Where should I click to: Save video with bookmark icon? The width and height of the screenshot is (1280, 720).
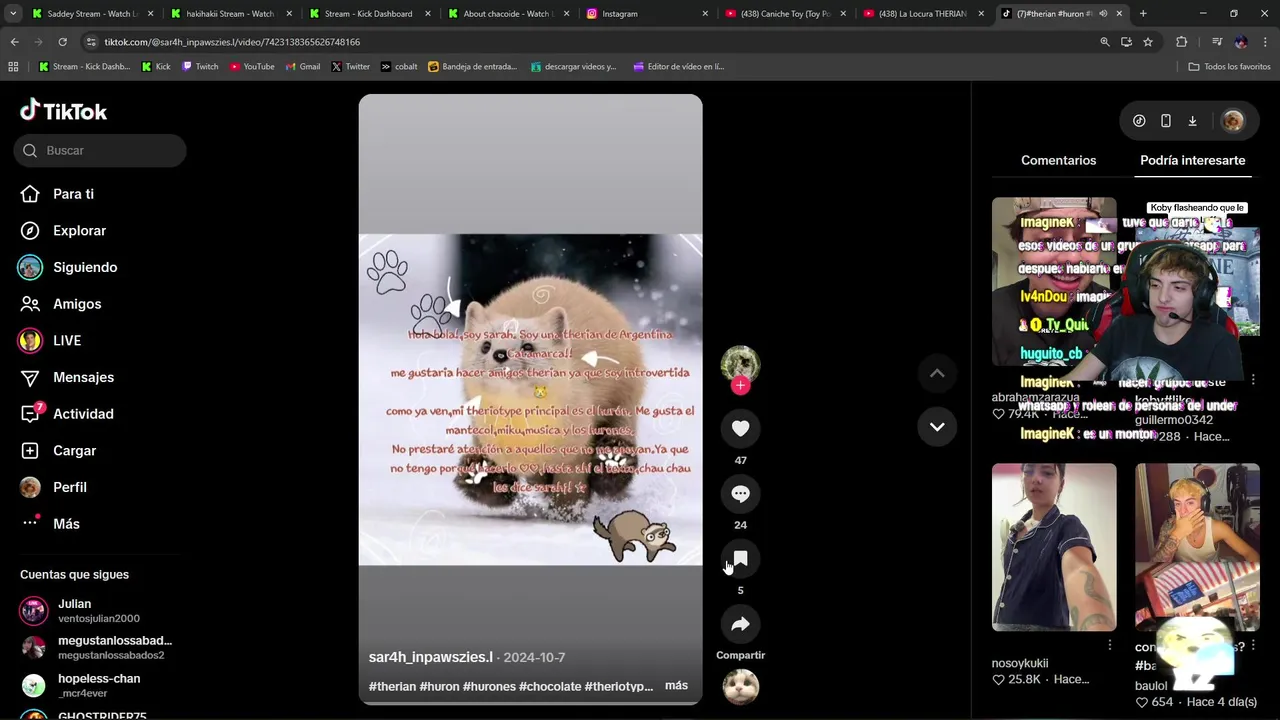(x=740, y=558)
